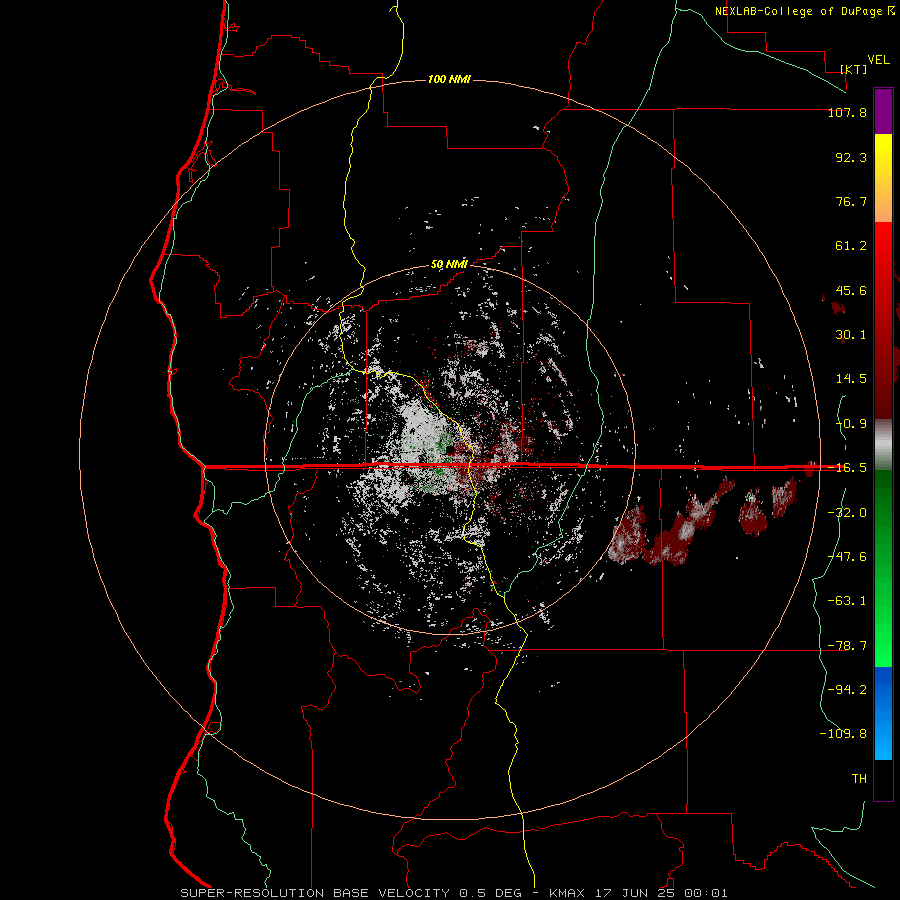Select the -16.5 scale value
Image resolution: width=900 pixels, height=900 pixels.
point(847,468)
